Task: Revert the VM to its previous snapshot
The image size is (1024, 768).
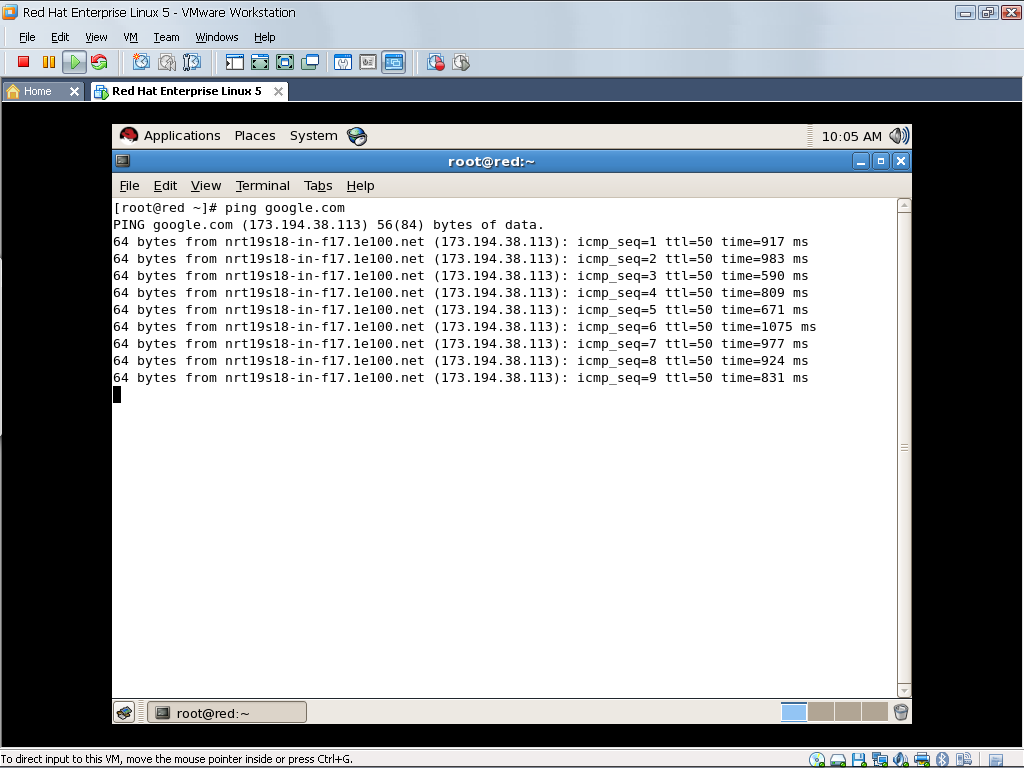Action: tap(167, 62)
